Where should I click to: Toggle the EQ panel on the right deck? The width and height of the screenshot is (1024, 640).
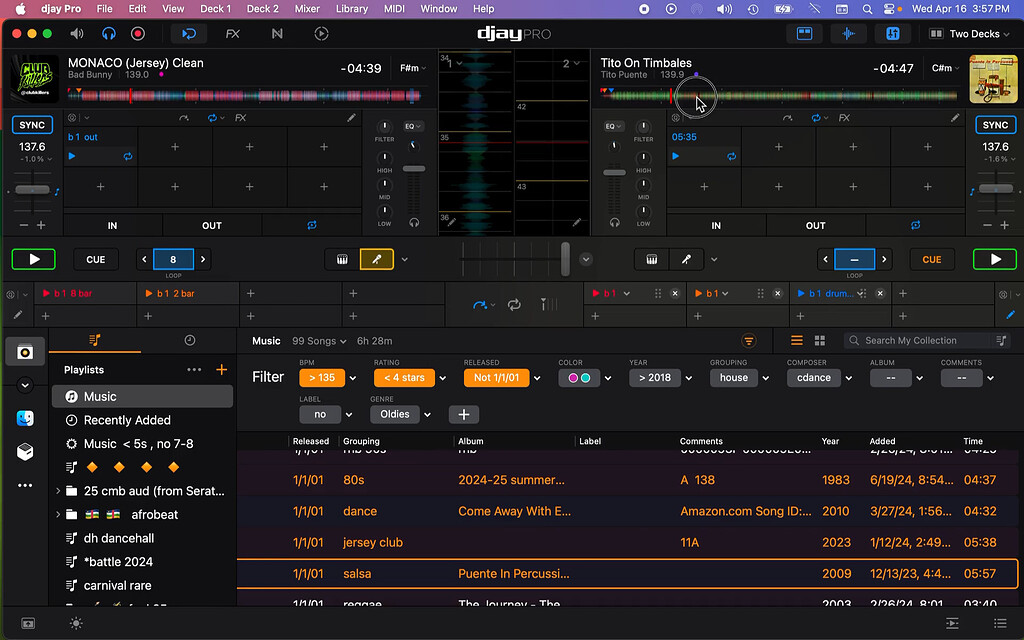pos(614,126)
